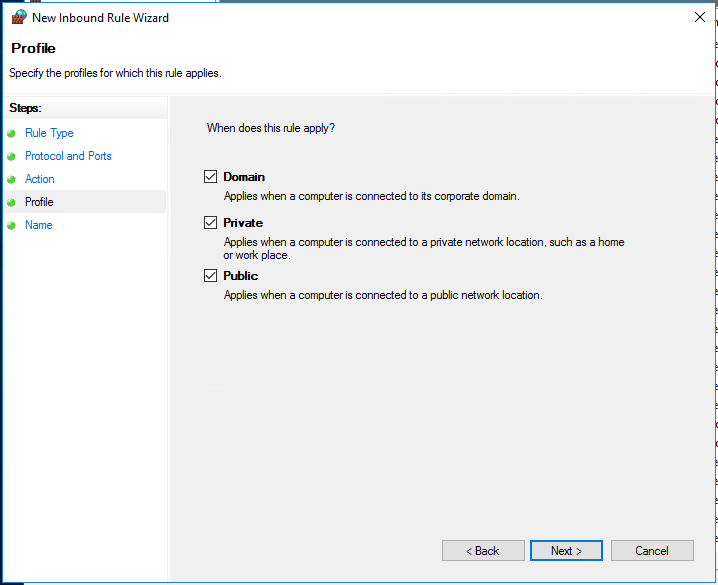Cancel the inbound rule wizard
The width and height of the screenshot is (718, 585).
click(652, 551)
